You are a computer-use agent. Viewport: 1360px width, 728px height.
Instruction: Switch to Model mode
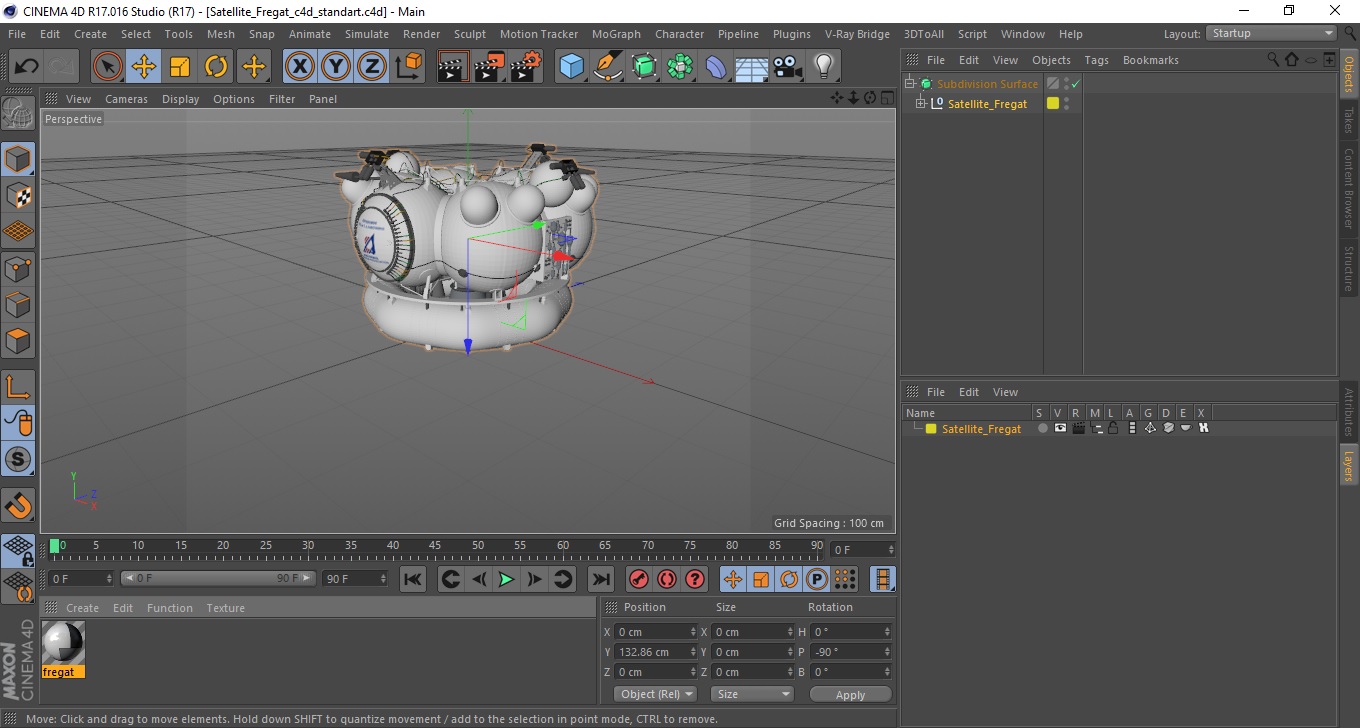(18, 158)
